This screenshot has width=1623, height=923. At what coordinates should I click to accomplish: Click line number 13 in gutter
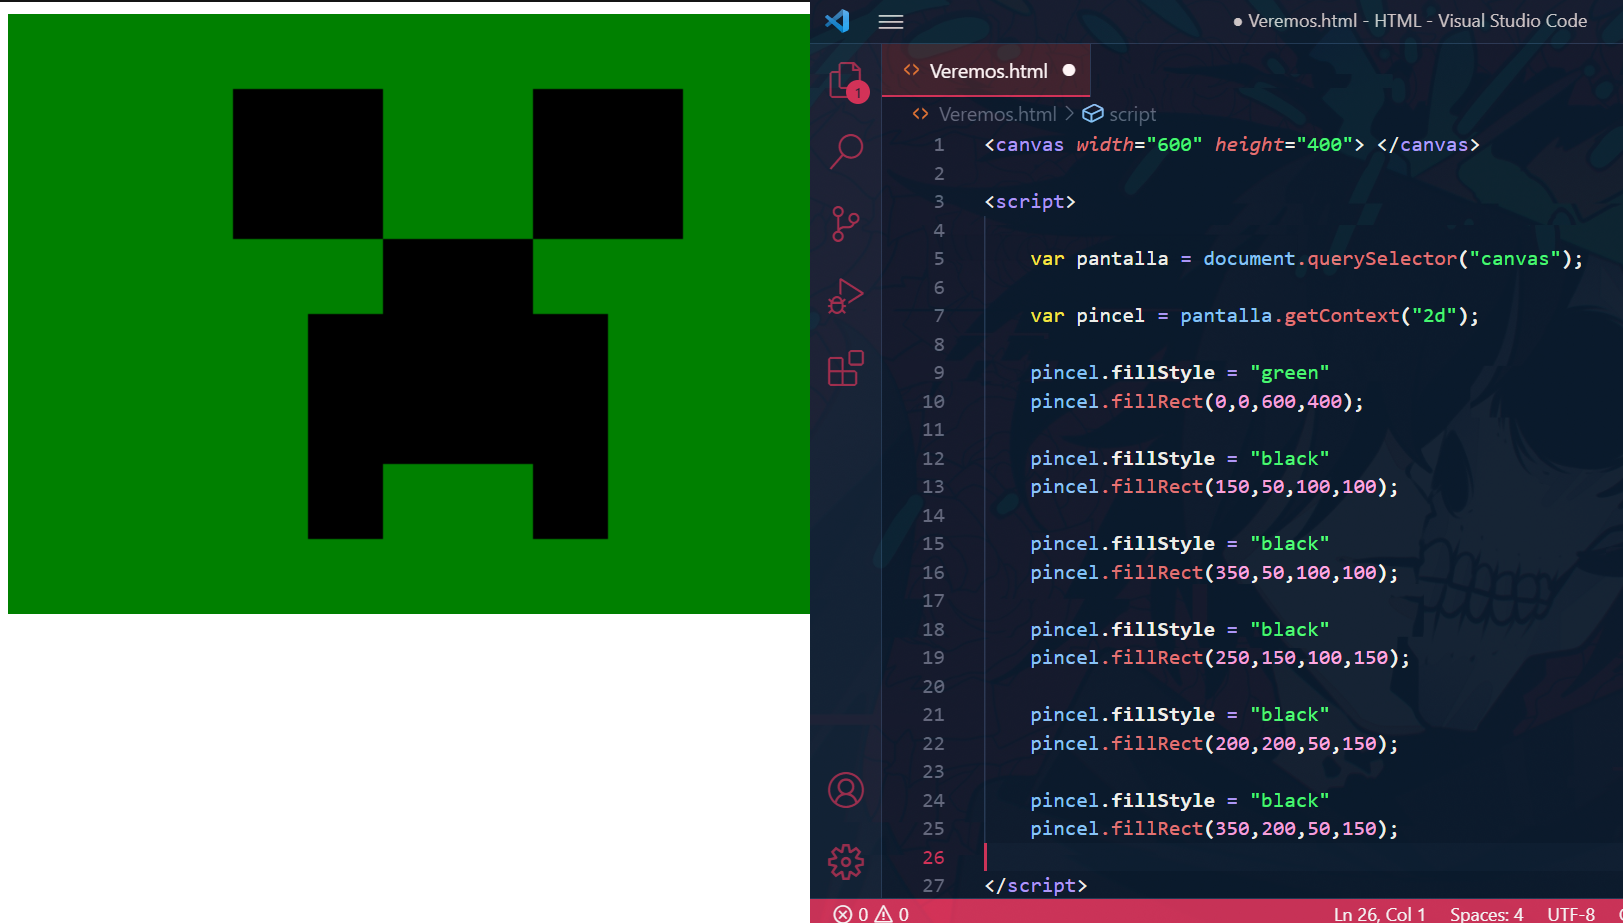point(933,487)
